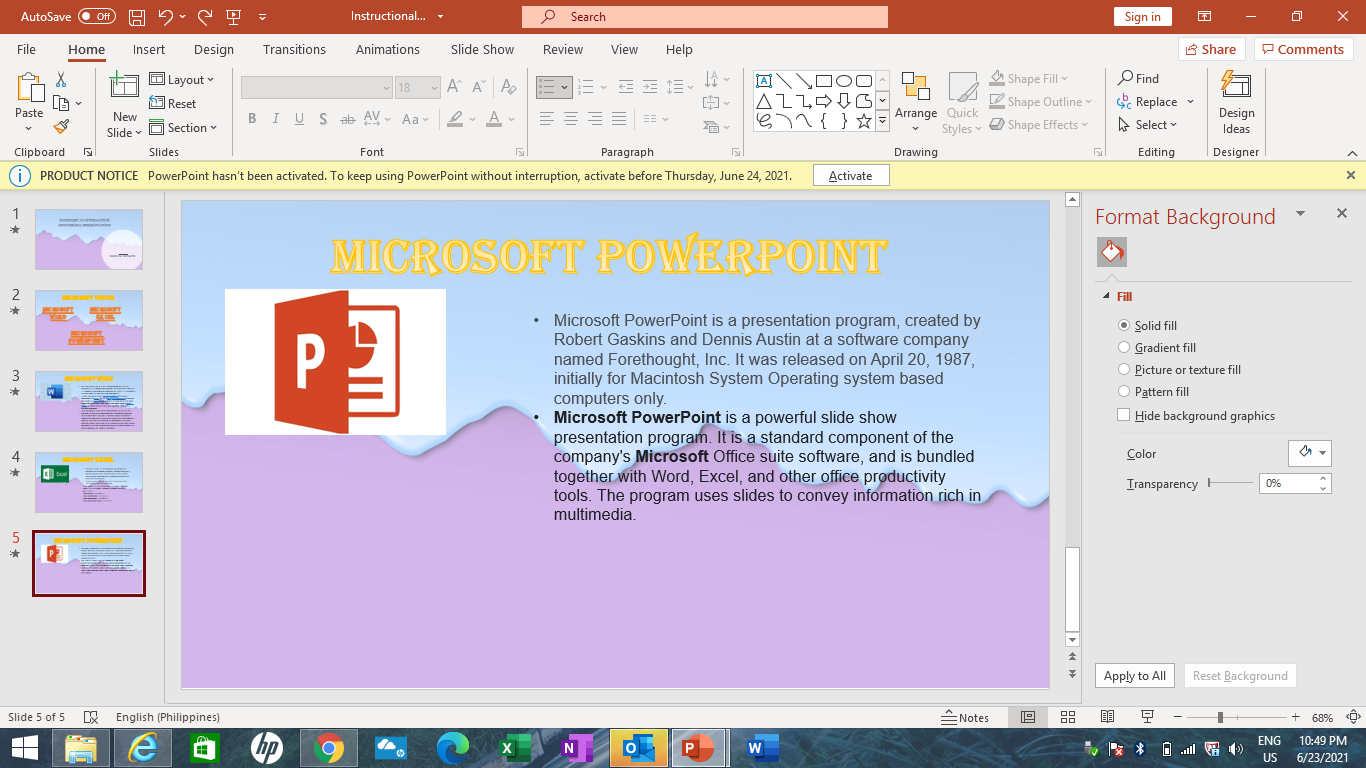Adjust the zoom slider in status bar

[1220, 717]
